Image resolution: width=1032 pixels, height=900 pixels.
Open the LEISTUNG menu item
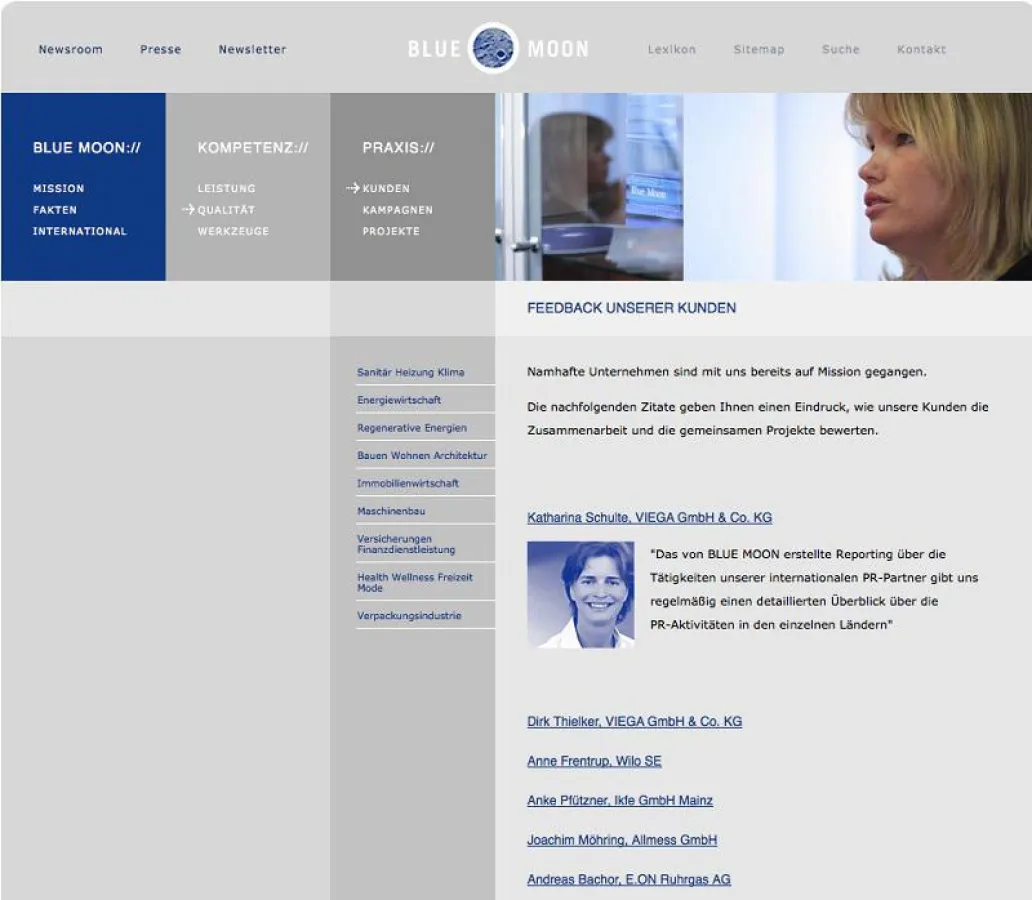click(x=226, y=188)
